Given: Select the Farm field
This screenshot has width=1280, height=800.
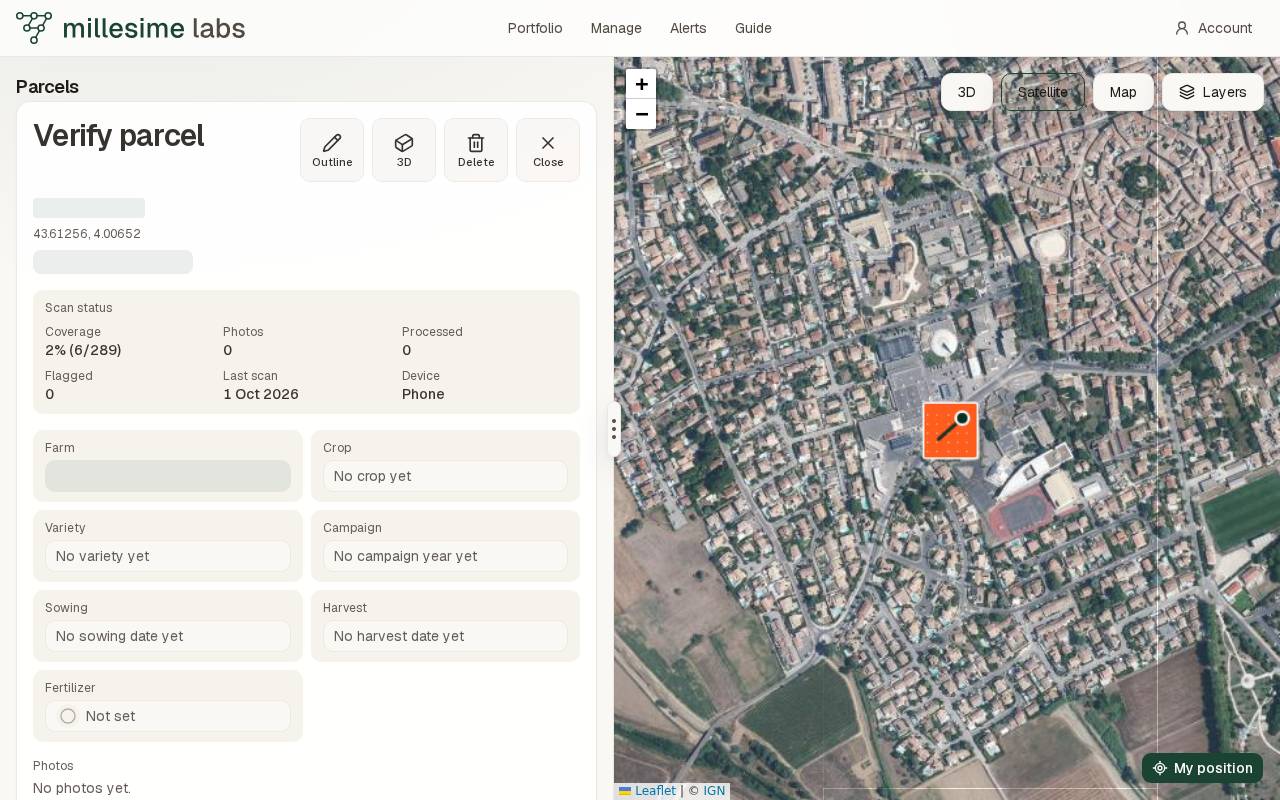Looking at the screenshot, I should click(x=168, y=476).
